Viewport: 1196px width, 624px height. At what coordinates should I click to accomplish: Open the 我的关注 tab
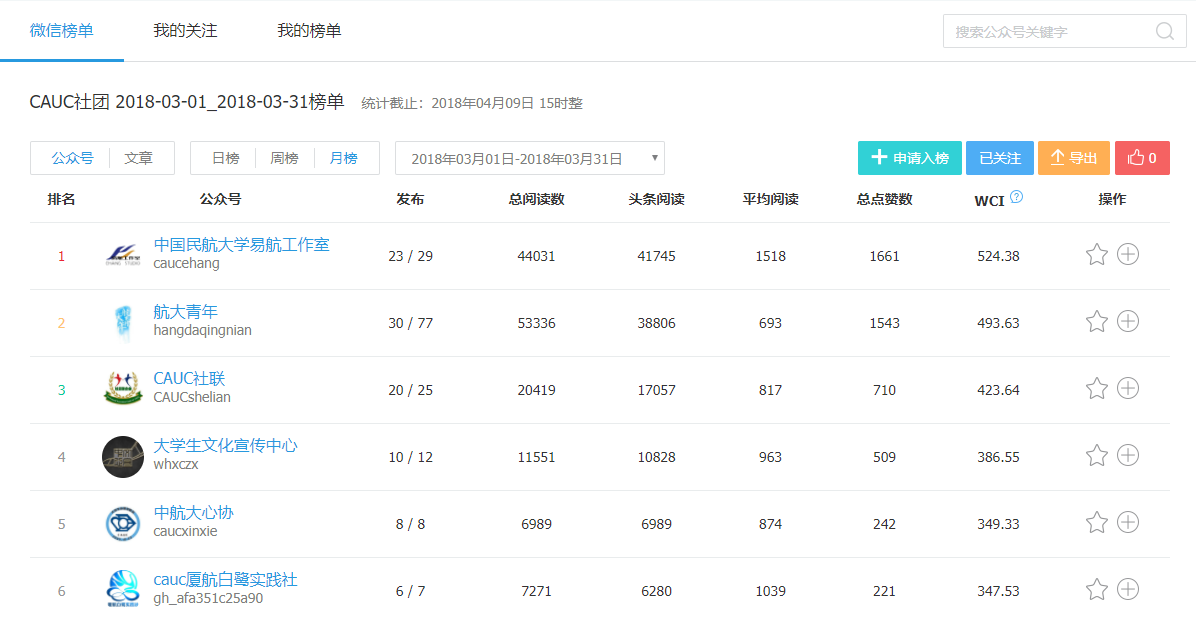[185, 31]
